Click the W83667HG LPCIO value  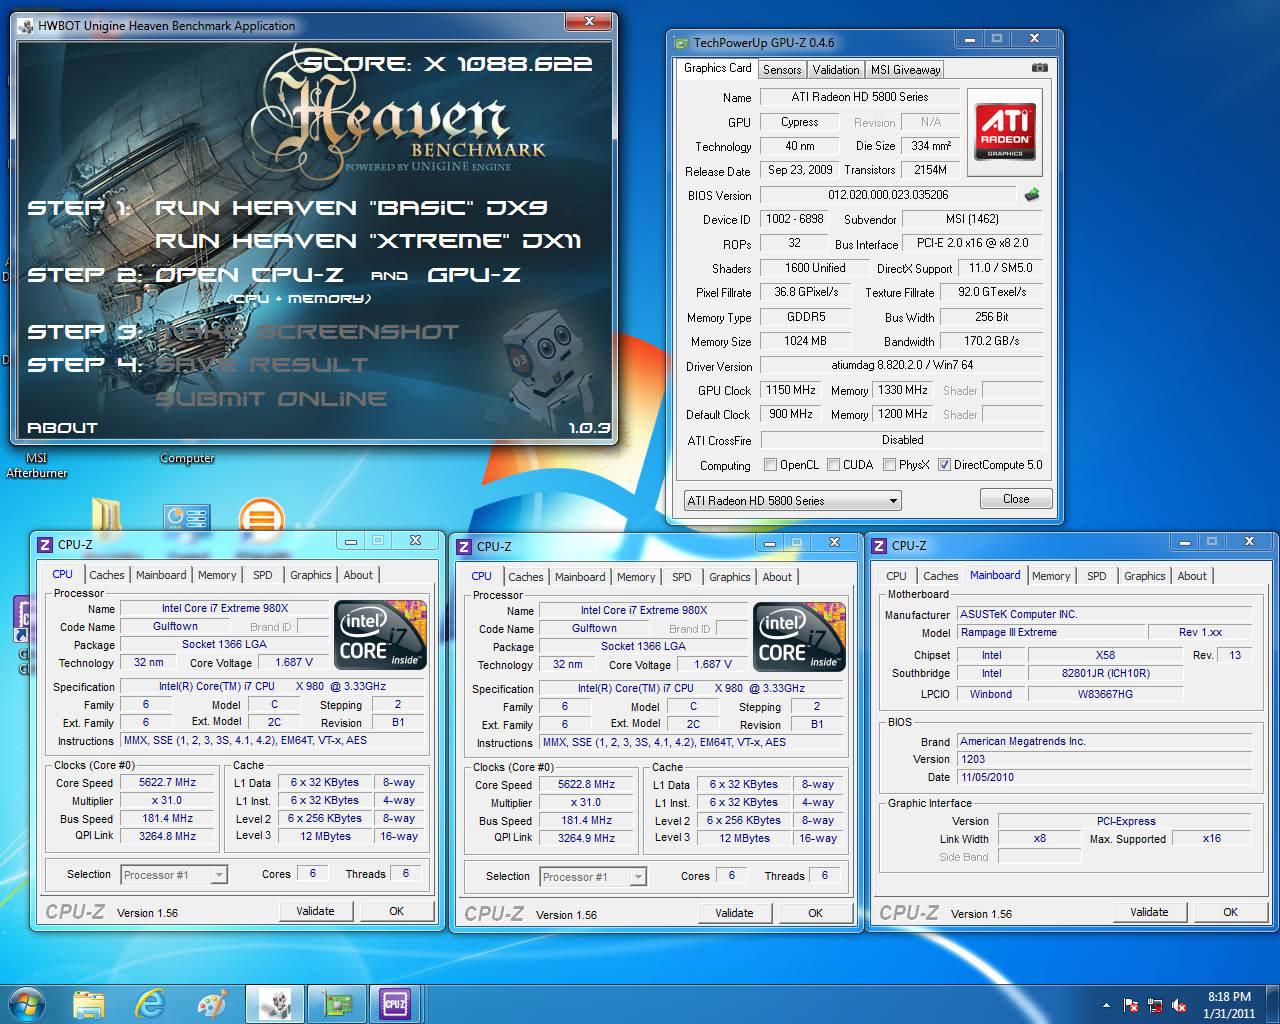click(1106, 694)
